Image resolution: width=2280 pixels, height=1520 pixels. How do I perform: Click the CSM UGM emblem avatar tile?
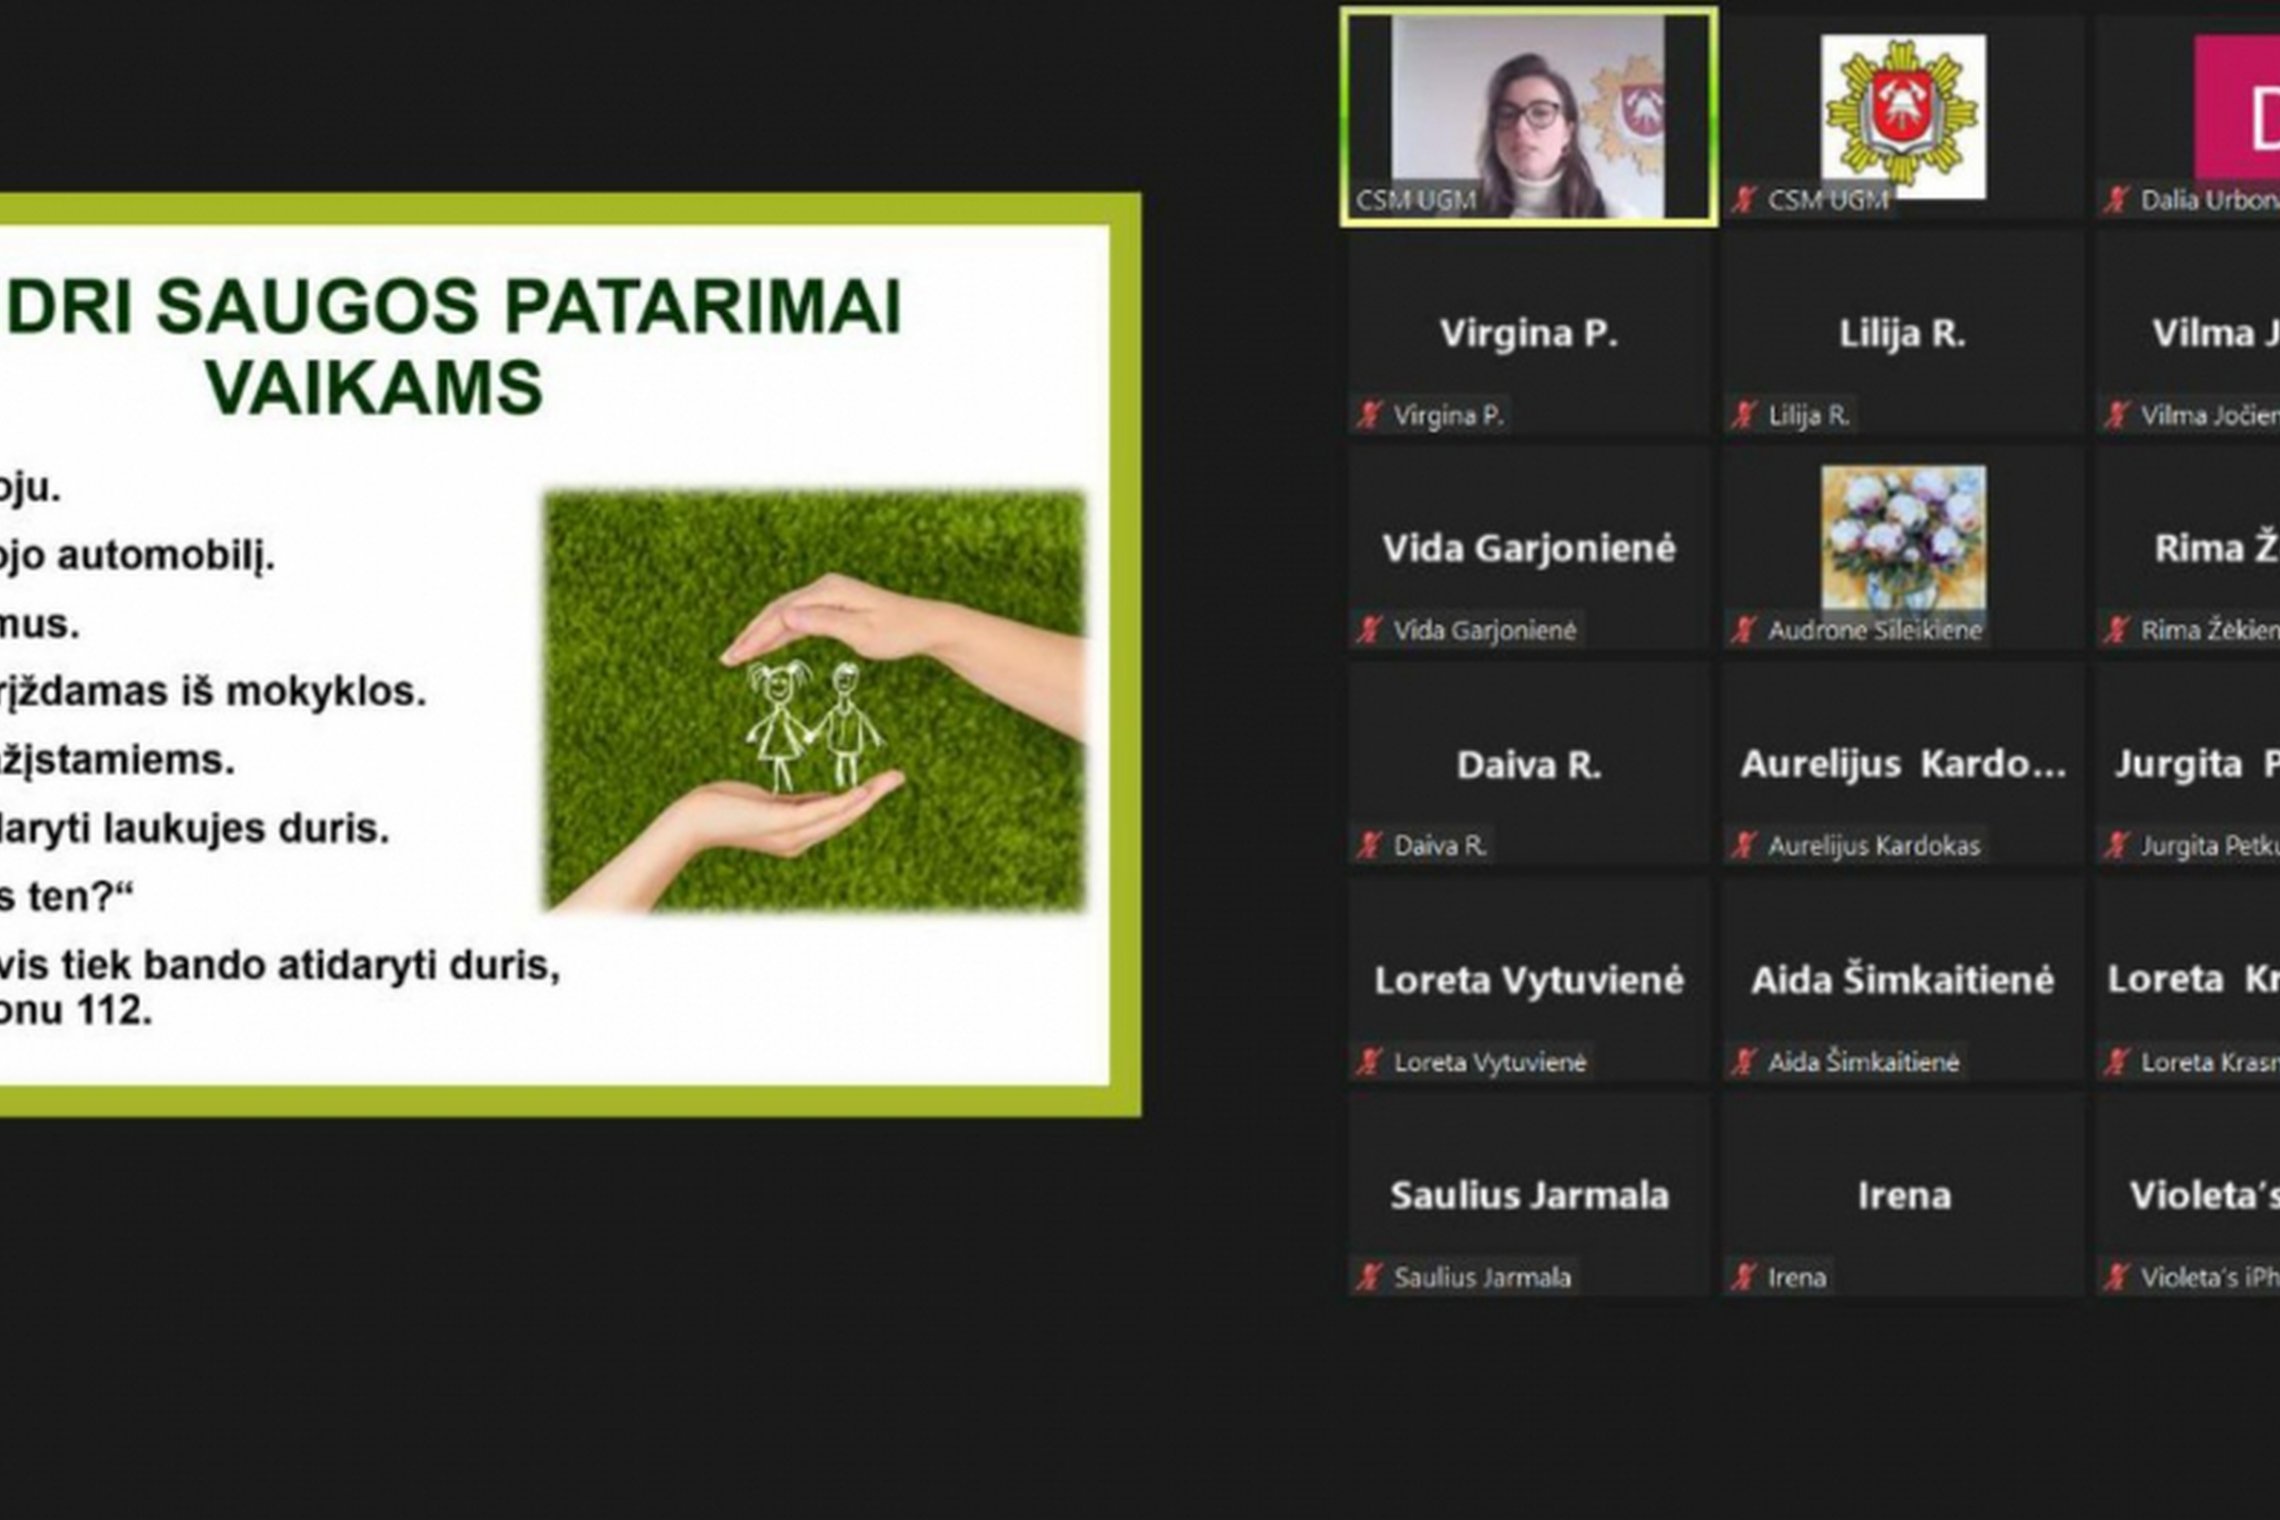pyautogui.click(x=1903, y=118)
